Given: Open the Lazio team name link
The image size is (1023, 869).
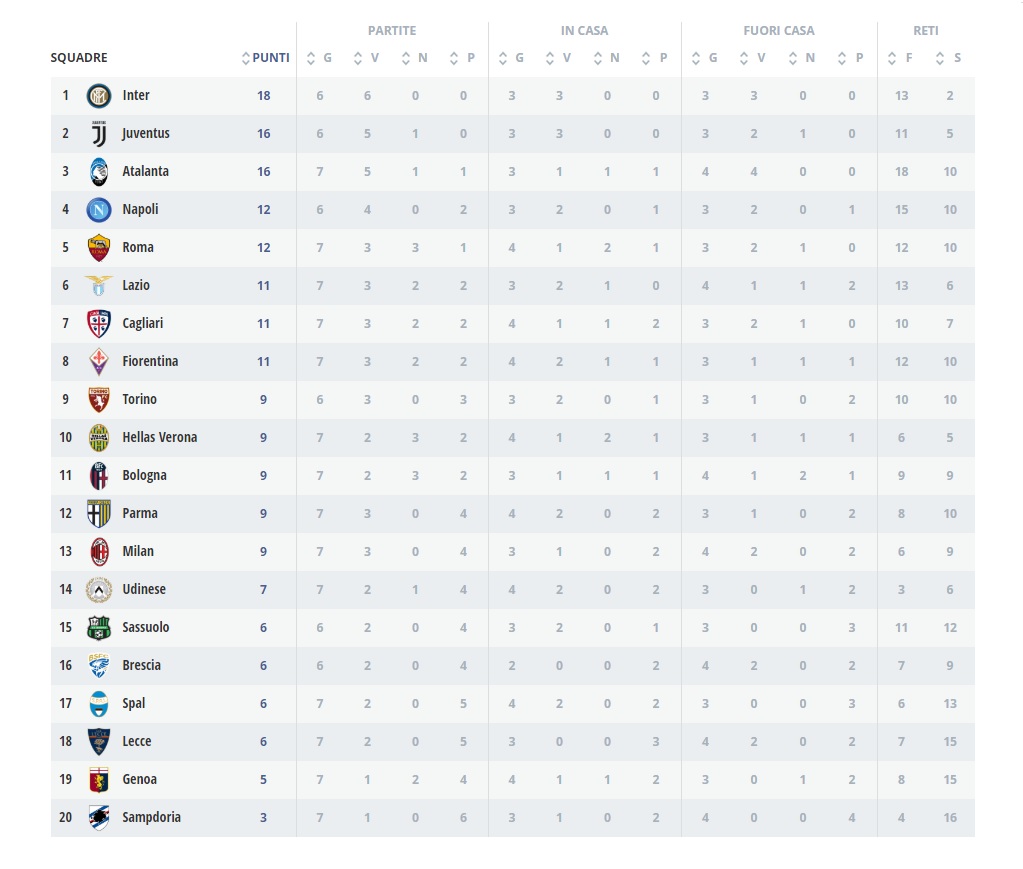Looking at the screenshot, I should point(136,286).
